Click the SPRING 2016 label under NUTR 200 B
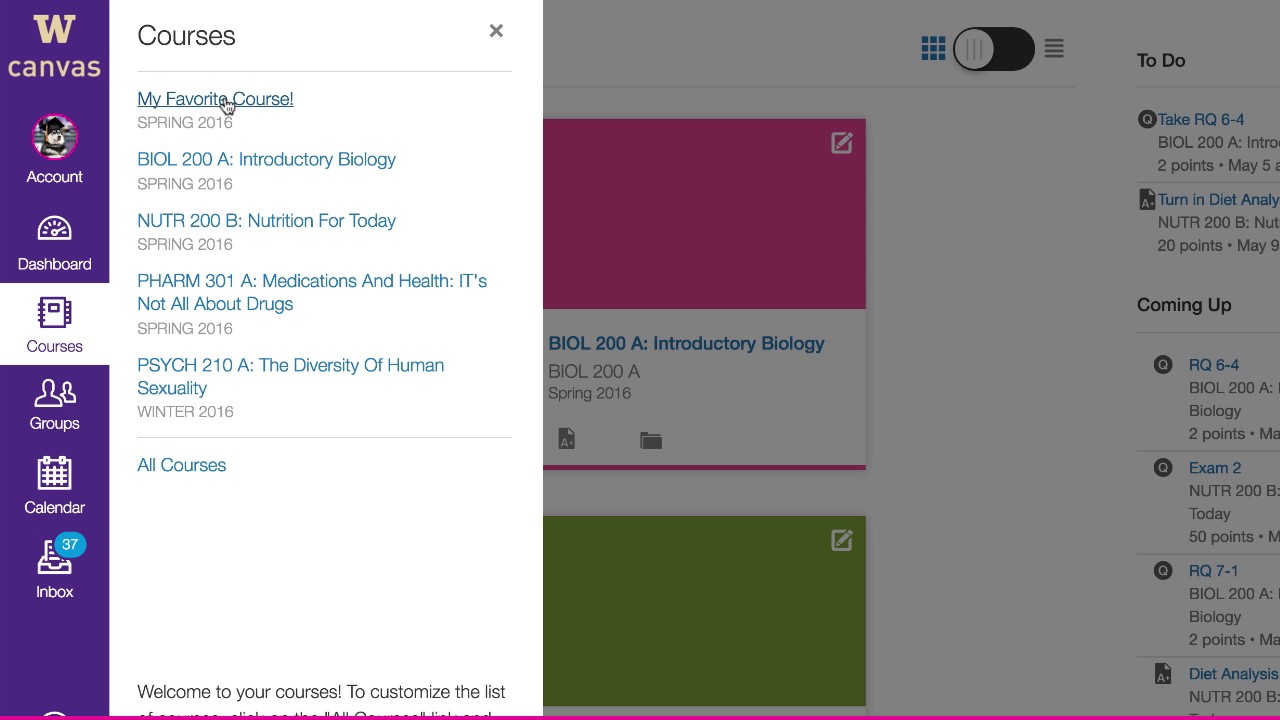Viewport: 1280px width, 720px height. point(185,244)
